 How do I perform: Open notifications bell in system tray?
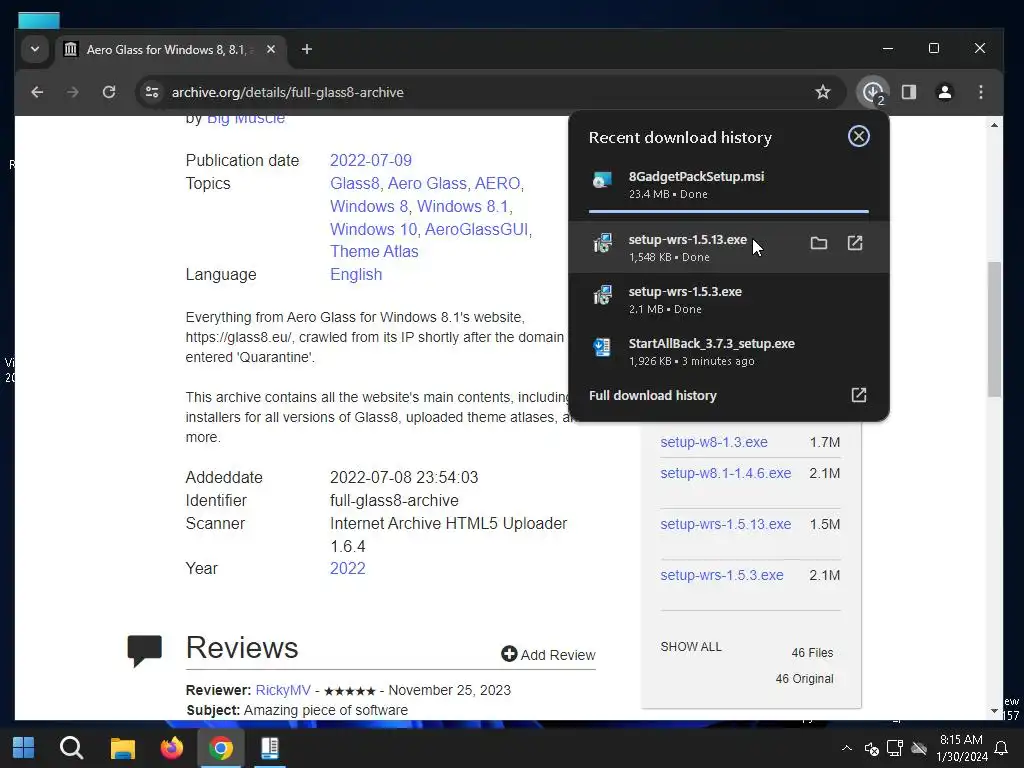pyautogui.click(x=1000, y=748)
